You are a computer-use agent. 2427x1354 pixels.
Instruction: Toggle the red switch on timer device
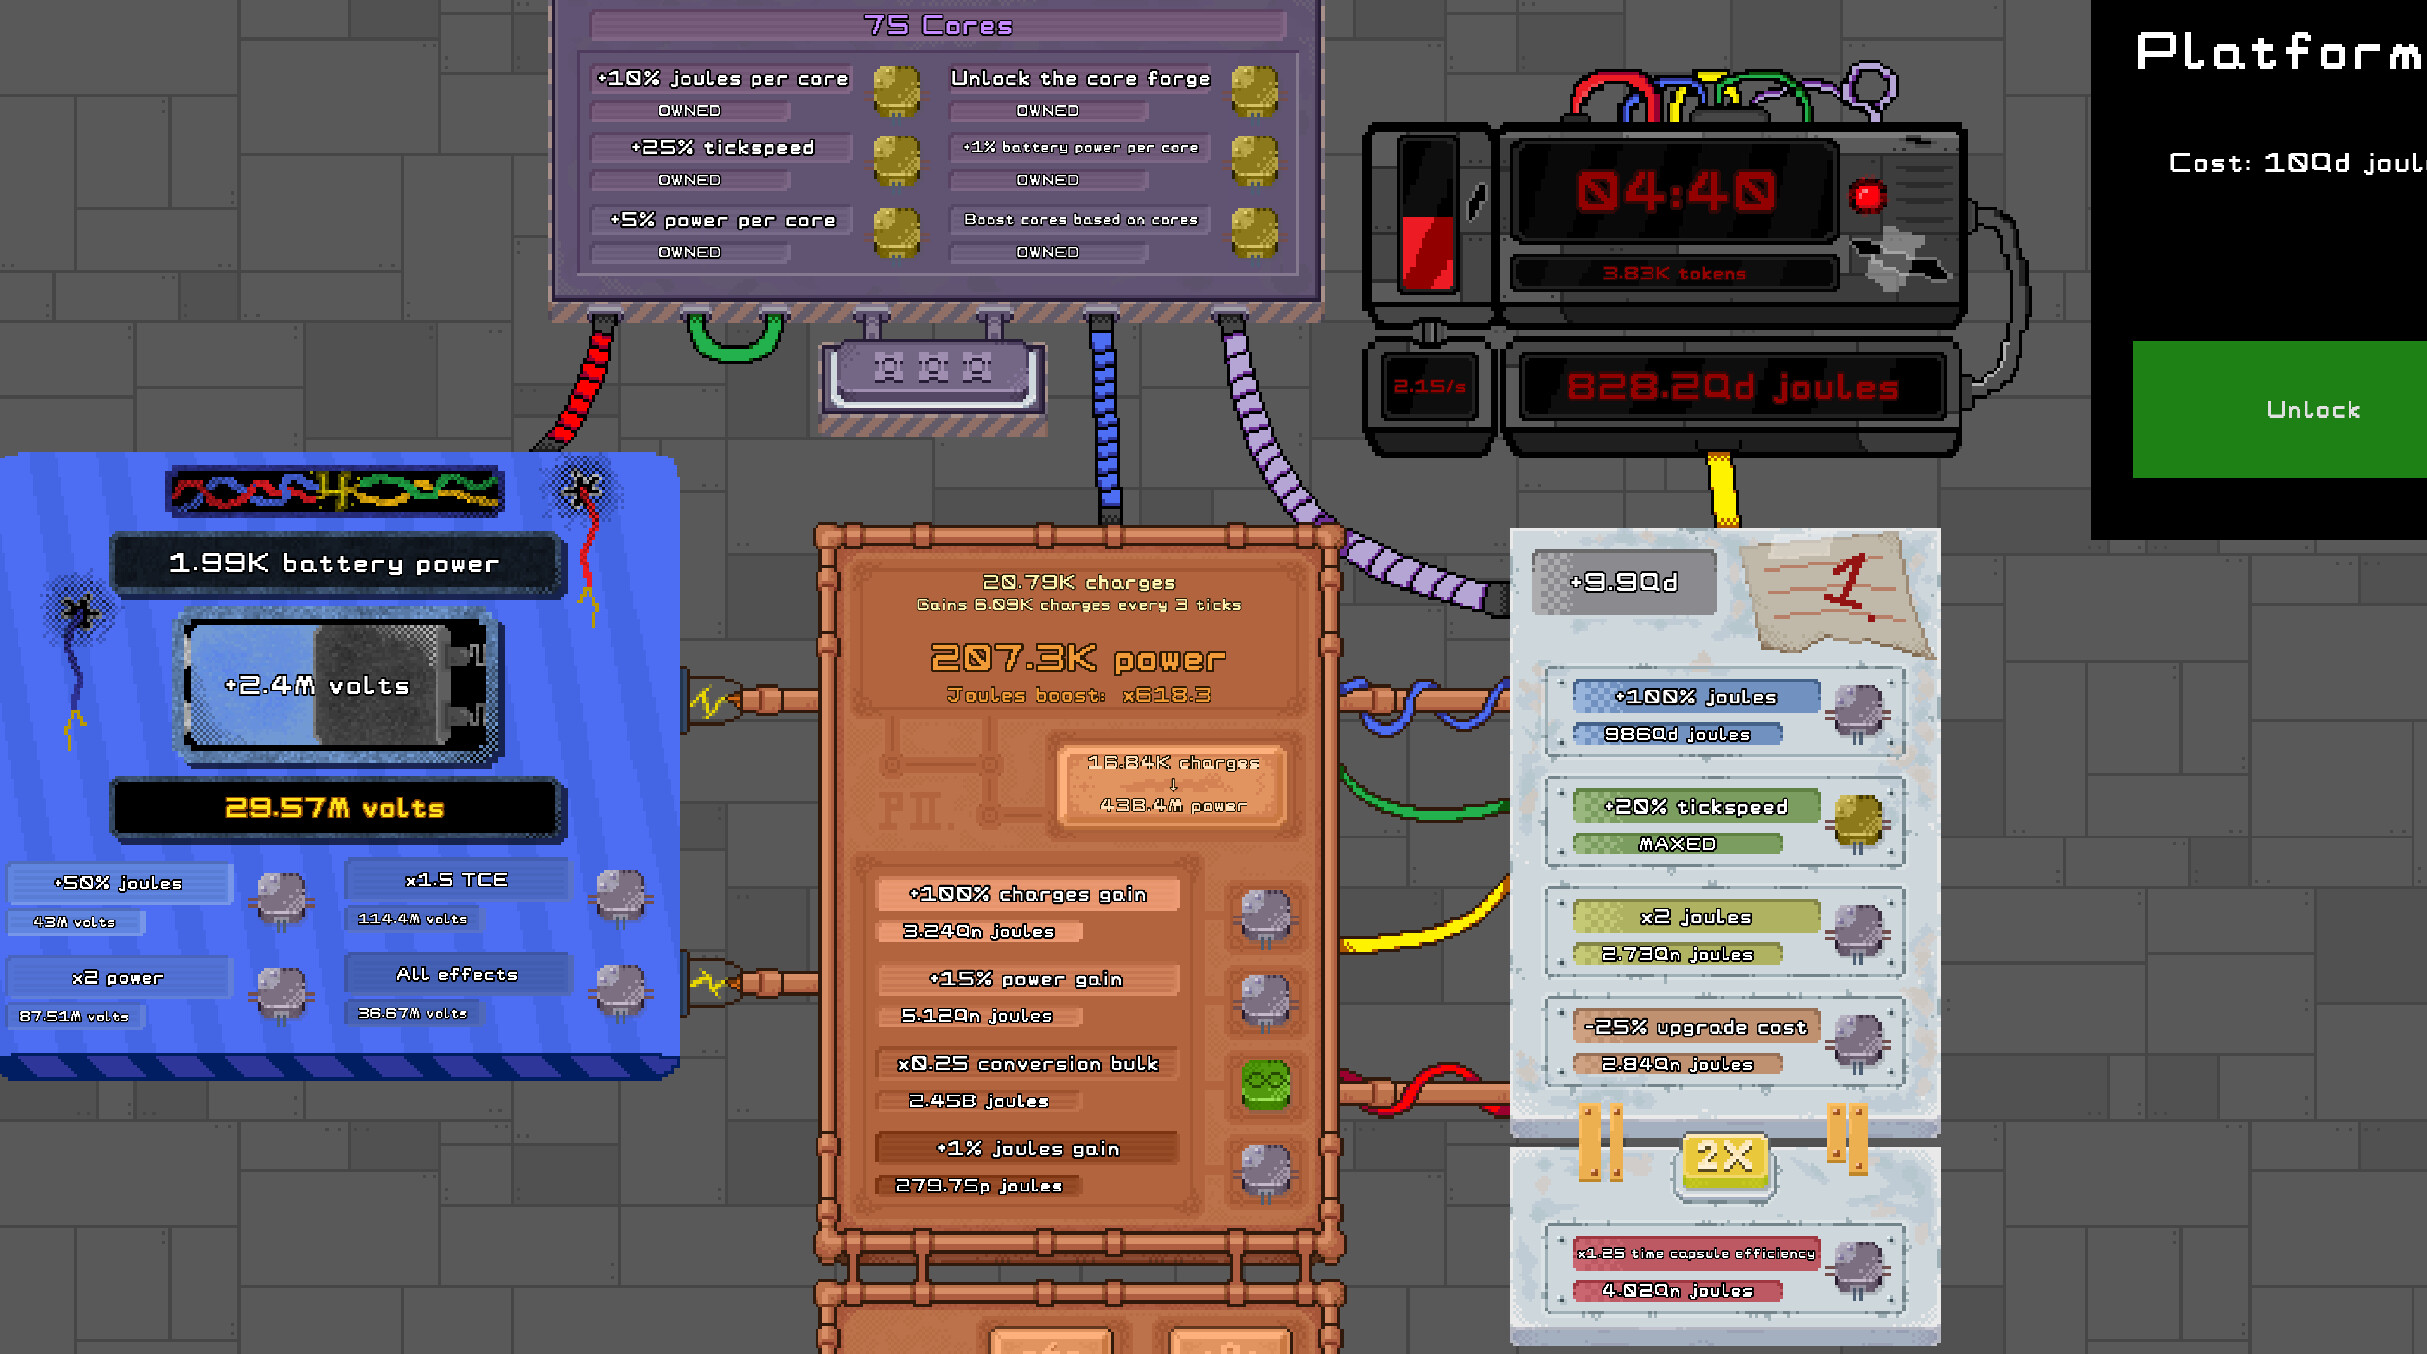[x=1427, y=214]
